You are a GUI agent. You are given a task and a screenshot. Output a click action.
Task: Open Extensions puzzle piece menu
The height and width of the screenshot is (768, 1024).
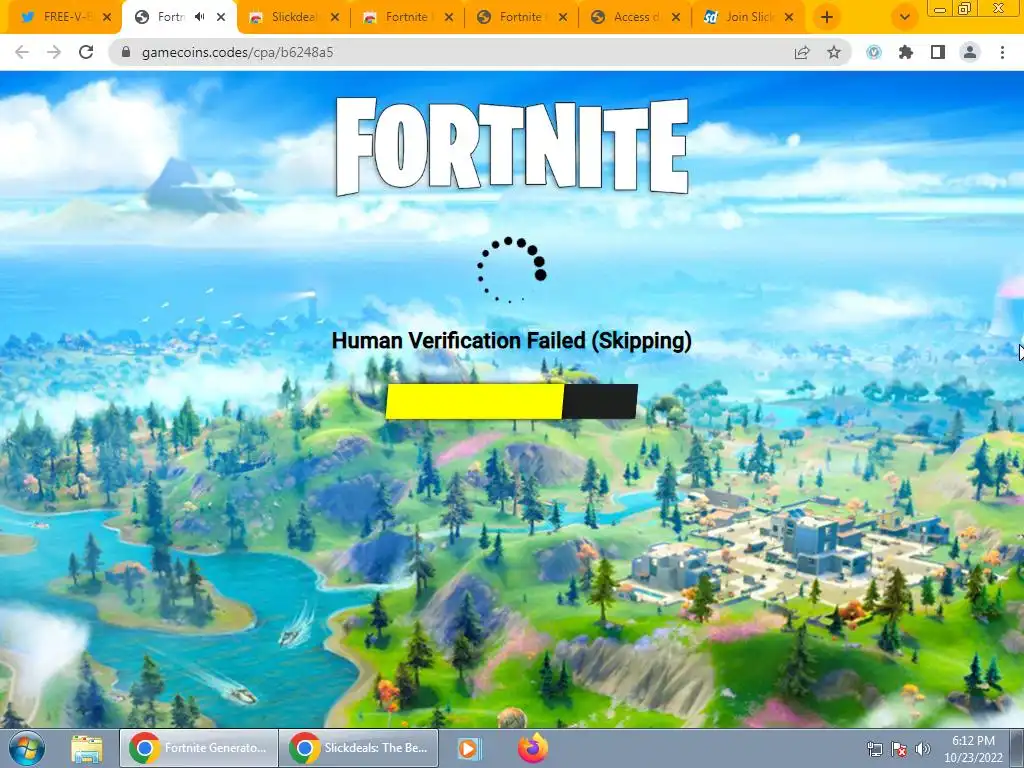point(906,52)
